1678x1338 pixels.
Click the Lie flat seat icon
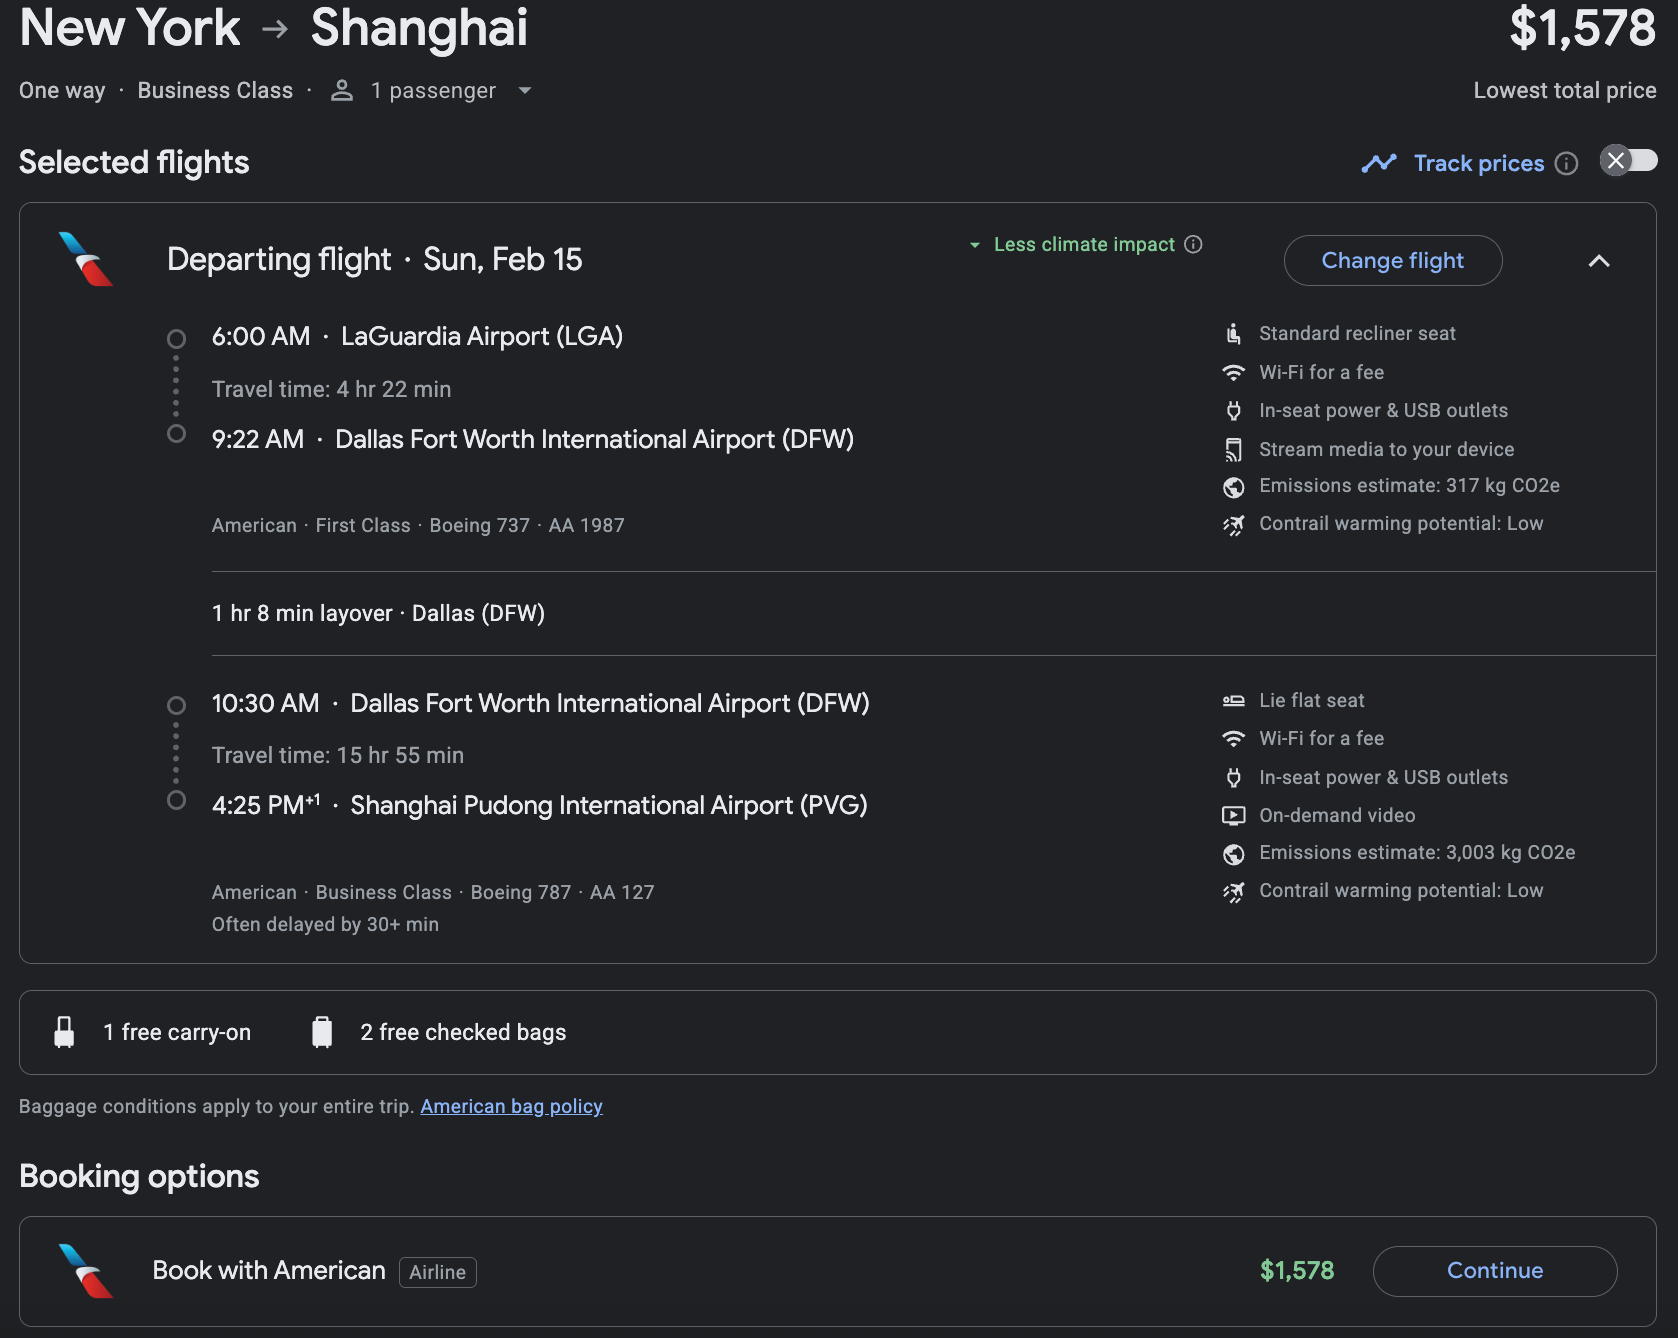(1233, 701)
